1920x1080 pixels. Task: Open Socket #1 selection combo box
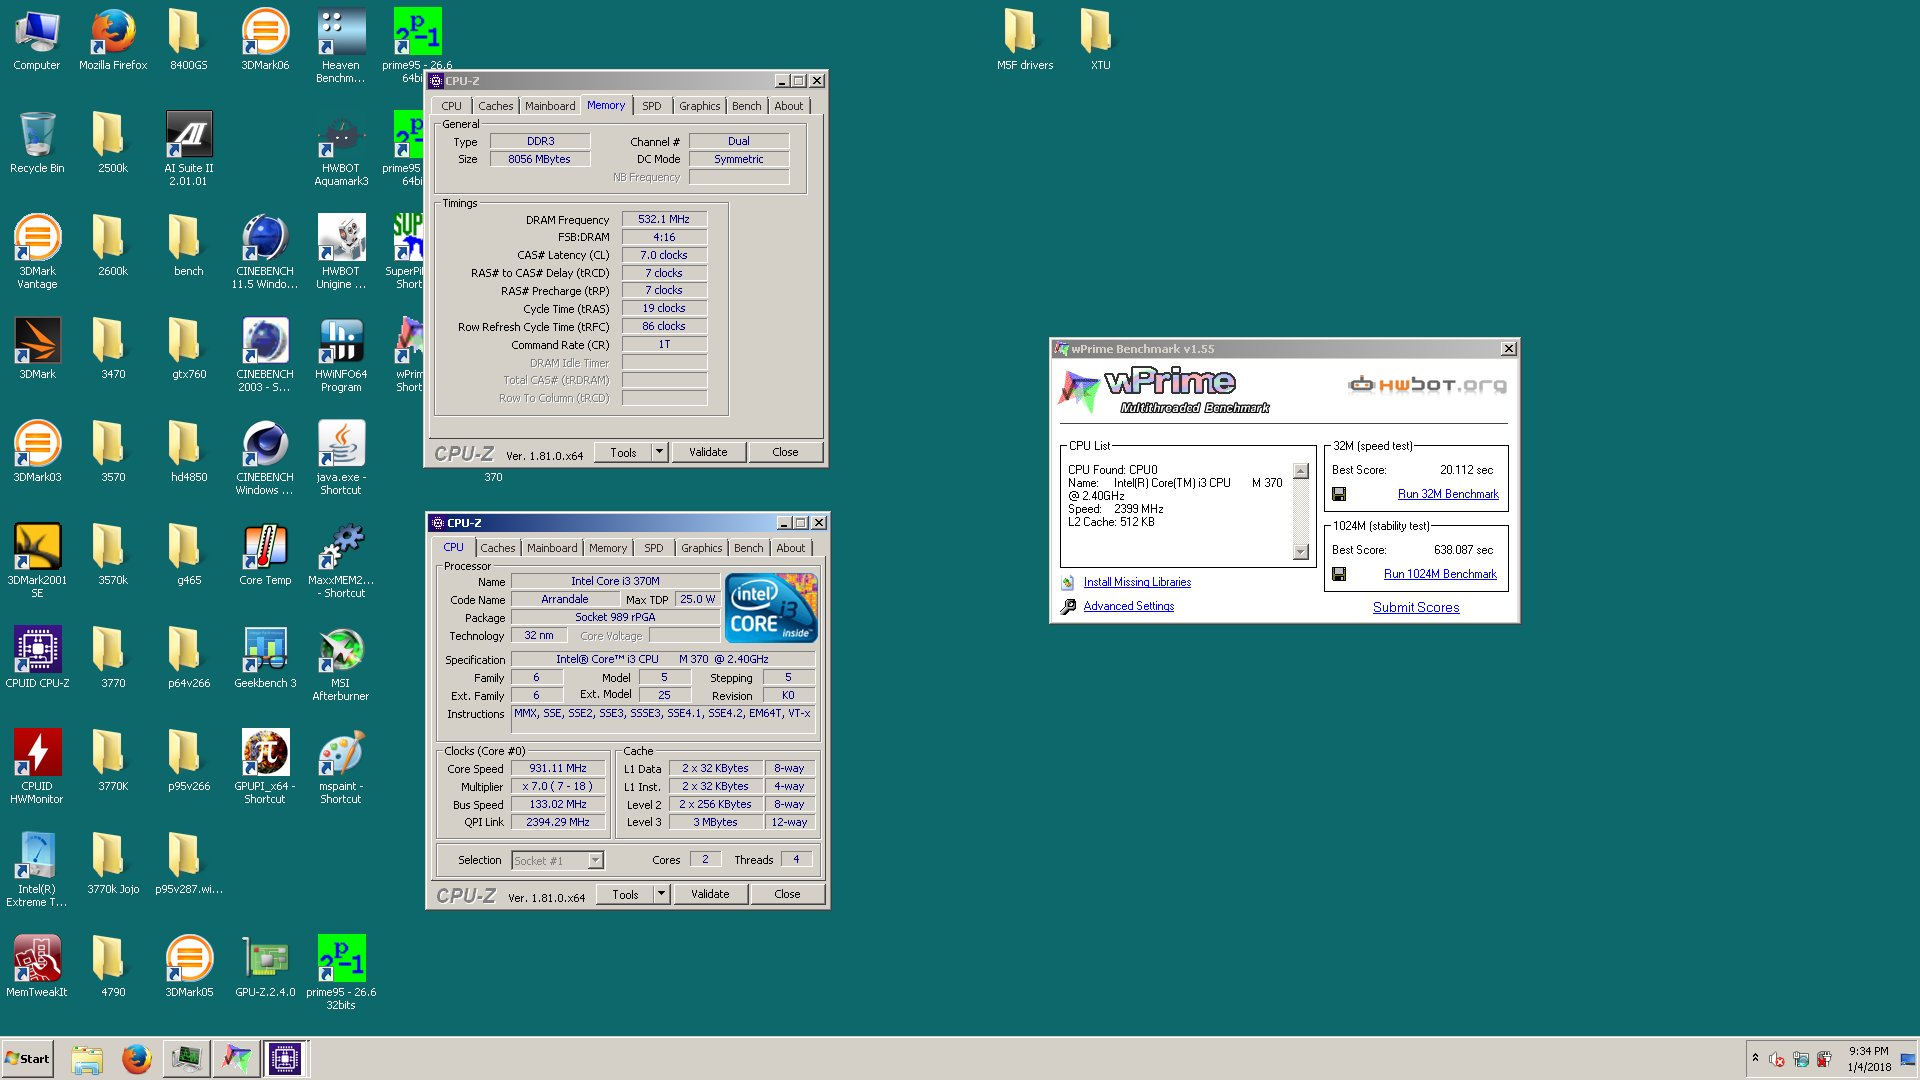point(558,860)
